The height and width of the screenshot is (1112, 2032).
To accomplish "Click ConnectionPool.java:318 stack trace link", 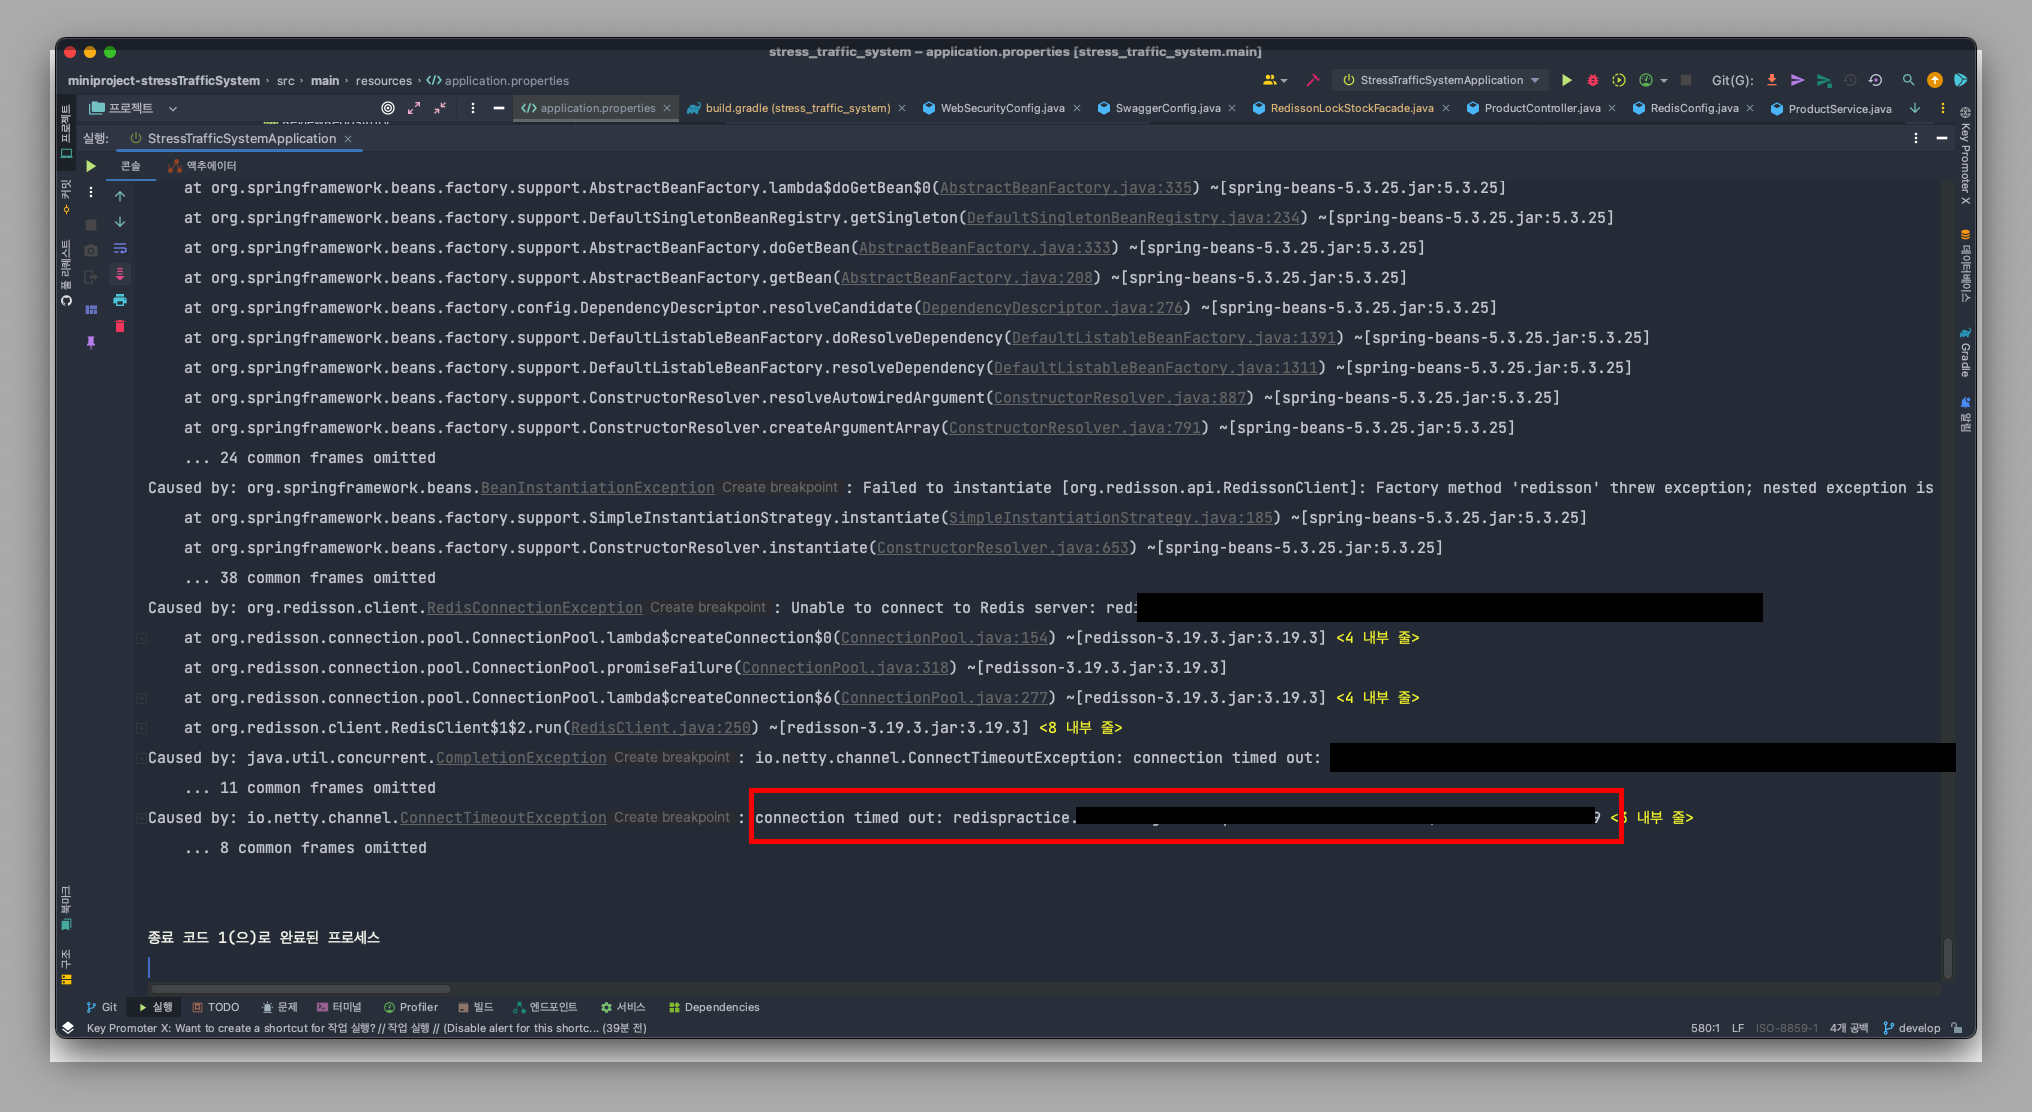I will point(844,668).
